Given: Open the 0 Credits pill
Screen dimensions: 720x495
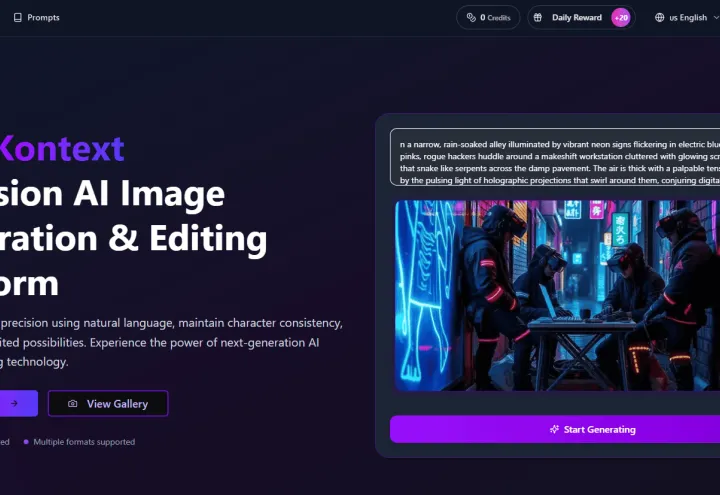Looking at the screenshot, I should 488,17.
